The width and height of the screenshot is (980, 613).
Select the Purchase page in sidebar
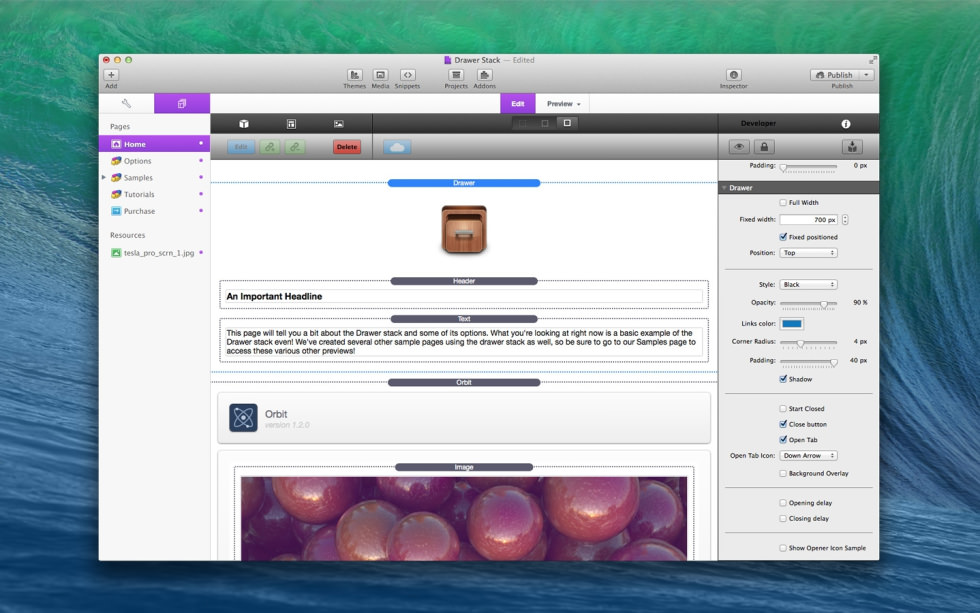coord(154,211)
